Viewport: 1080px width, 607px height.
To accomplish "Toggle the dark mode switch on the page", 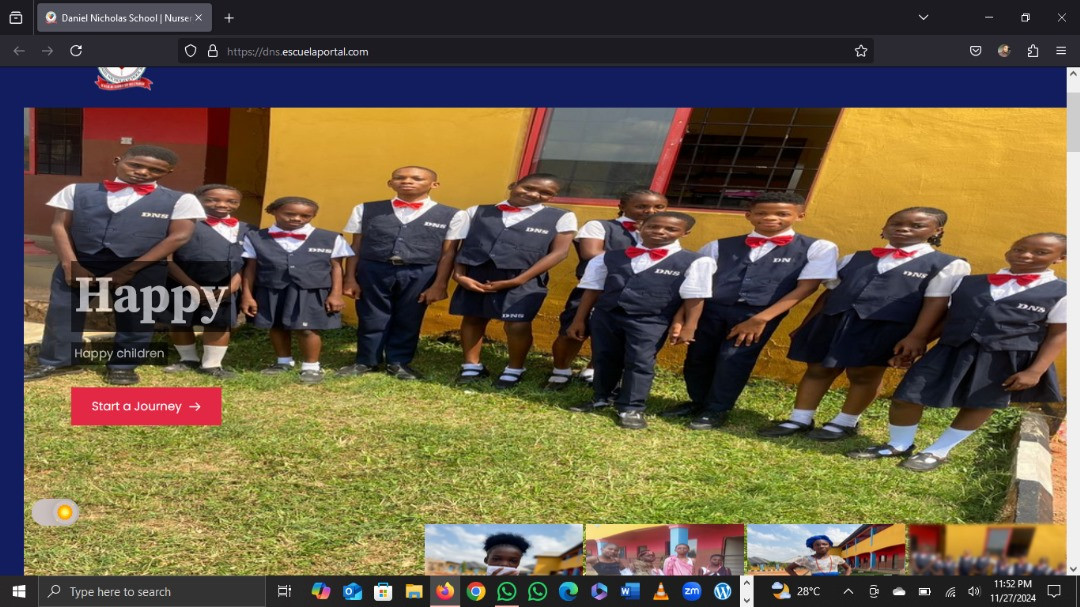I will pyautogui.click(x=55, y=513).
